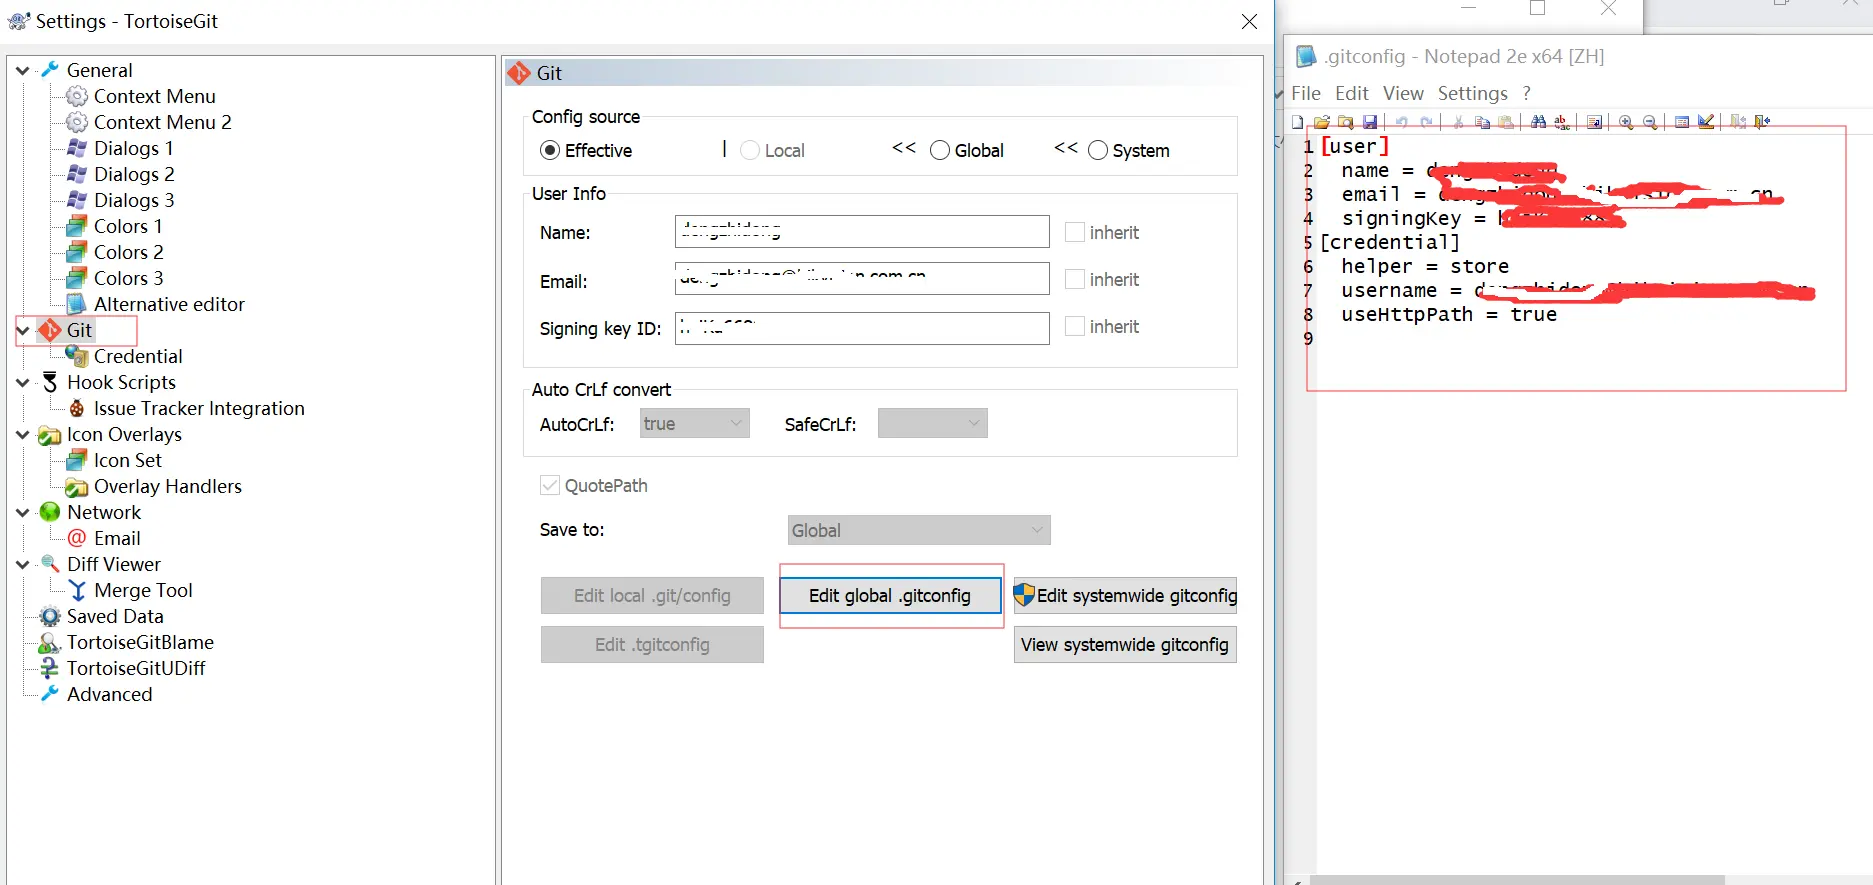Image resolution: width=1873 pixels, height=885 pixels.
Task: Click the Edit .tgitconfig button
Action: pyautogui.click(x=652, y=645)
